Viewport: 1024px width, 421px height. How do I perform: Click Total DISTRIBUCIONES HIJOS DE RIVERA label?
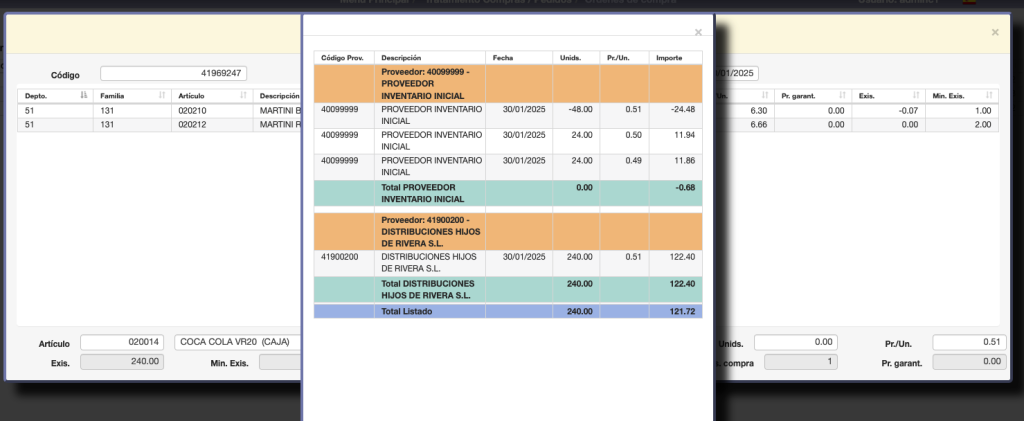click(x=430, y=290)
